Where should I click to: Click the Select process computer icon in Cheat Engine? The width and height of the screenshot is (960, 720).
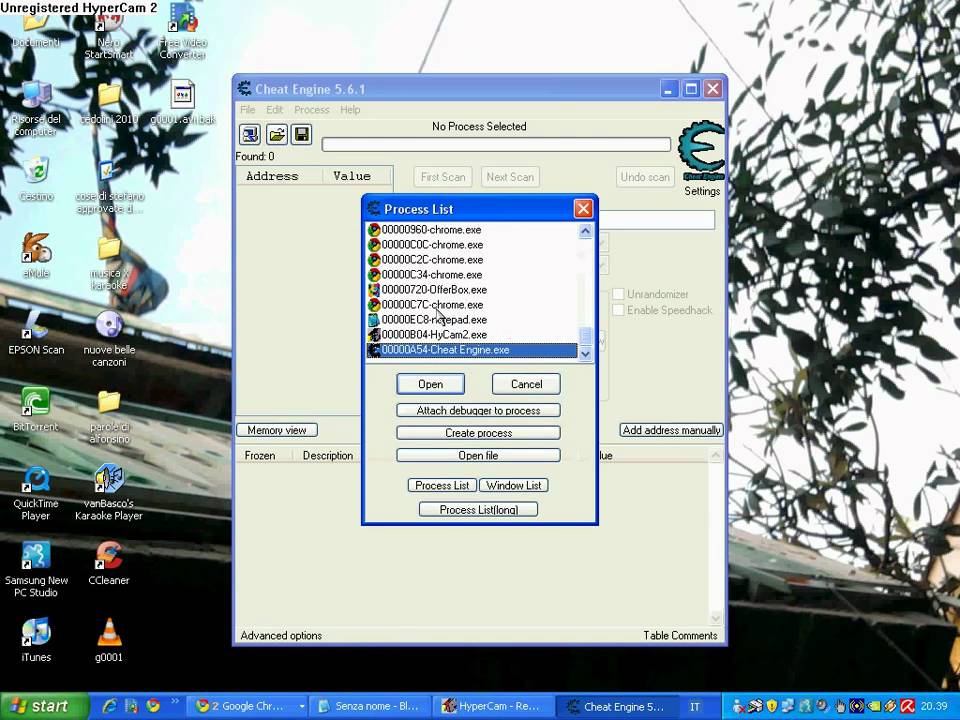pyautogui.click(x=250, y=135)
